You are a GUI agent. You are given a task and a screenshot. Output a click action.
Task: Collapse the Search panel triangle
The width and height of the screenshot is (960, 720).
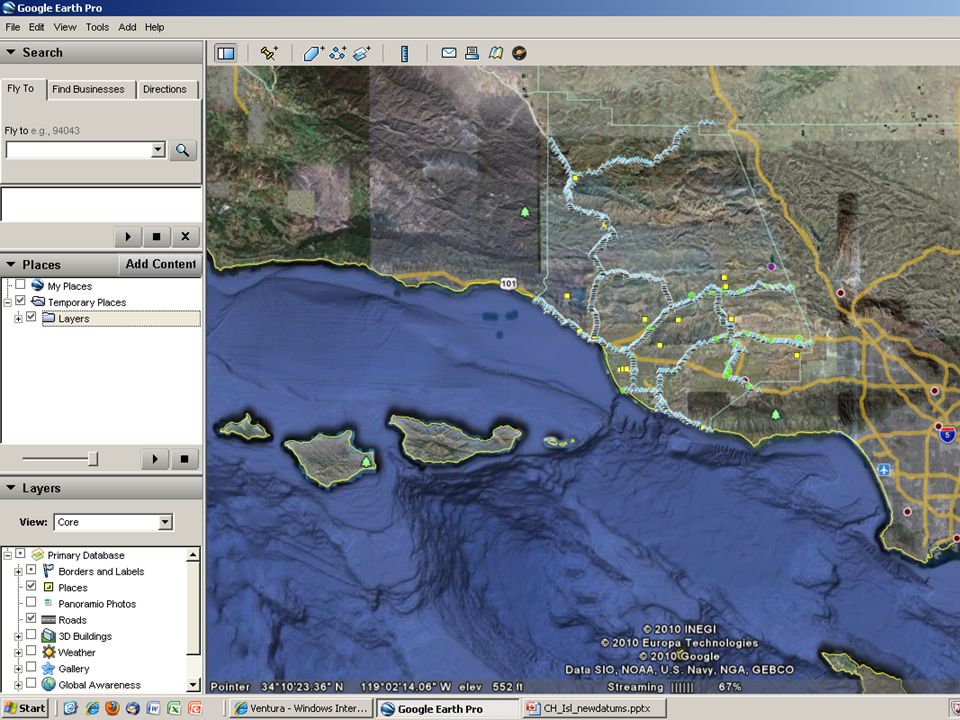point(10,53)
